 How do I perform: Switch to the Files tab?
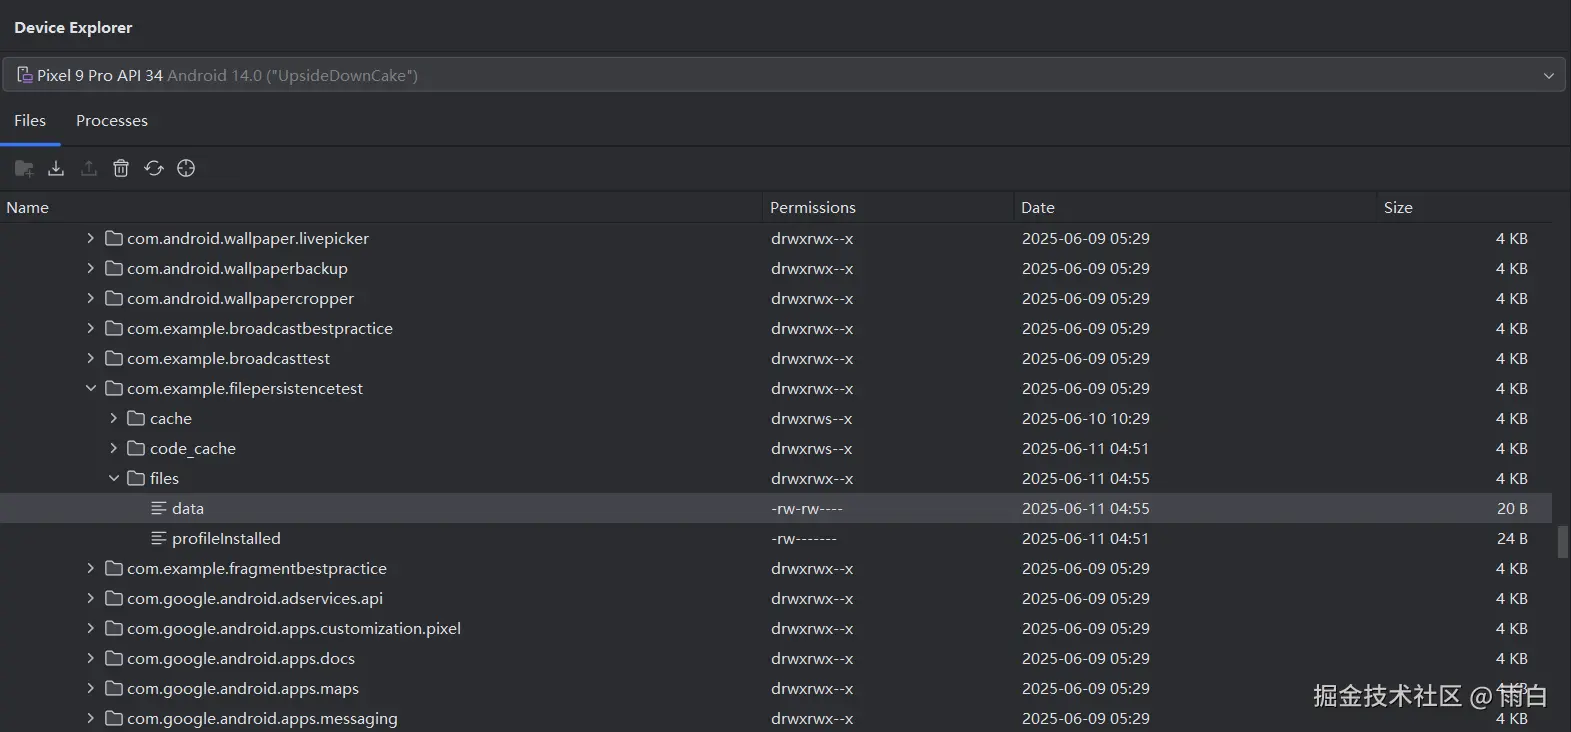click(30, 121)
